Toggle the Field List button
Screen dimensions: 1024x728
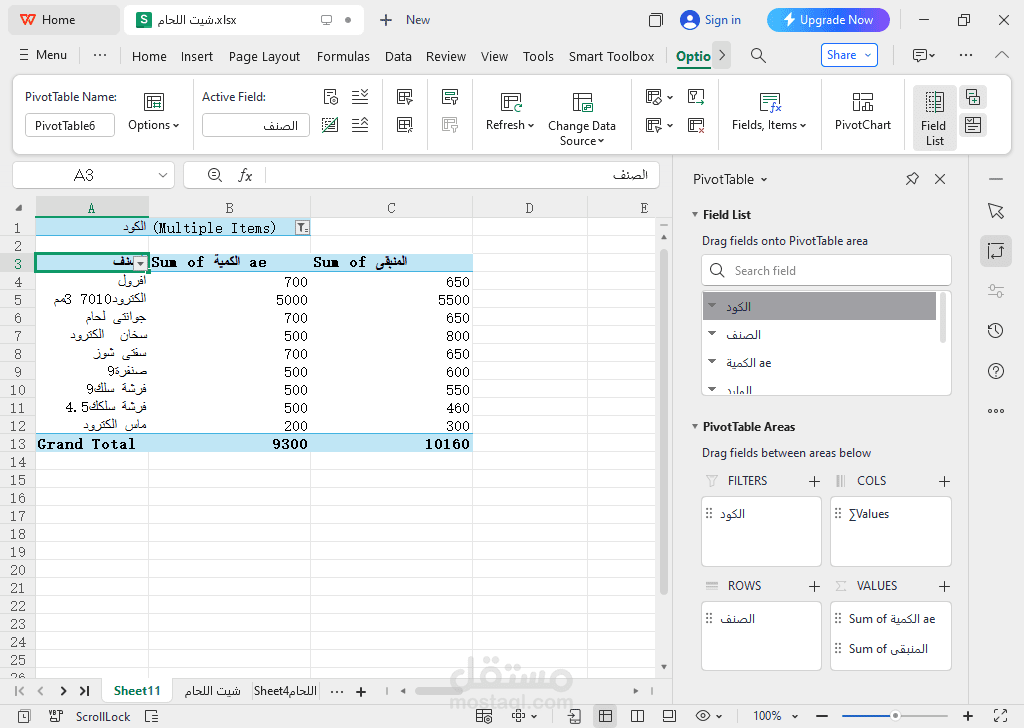[x=934, y=117]
